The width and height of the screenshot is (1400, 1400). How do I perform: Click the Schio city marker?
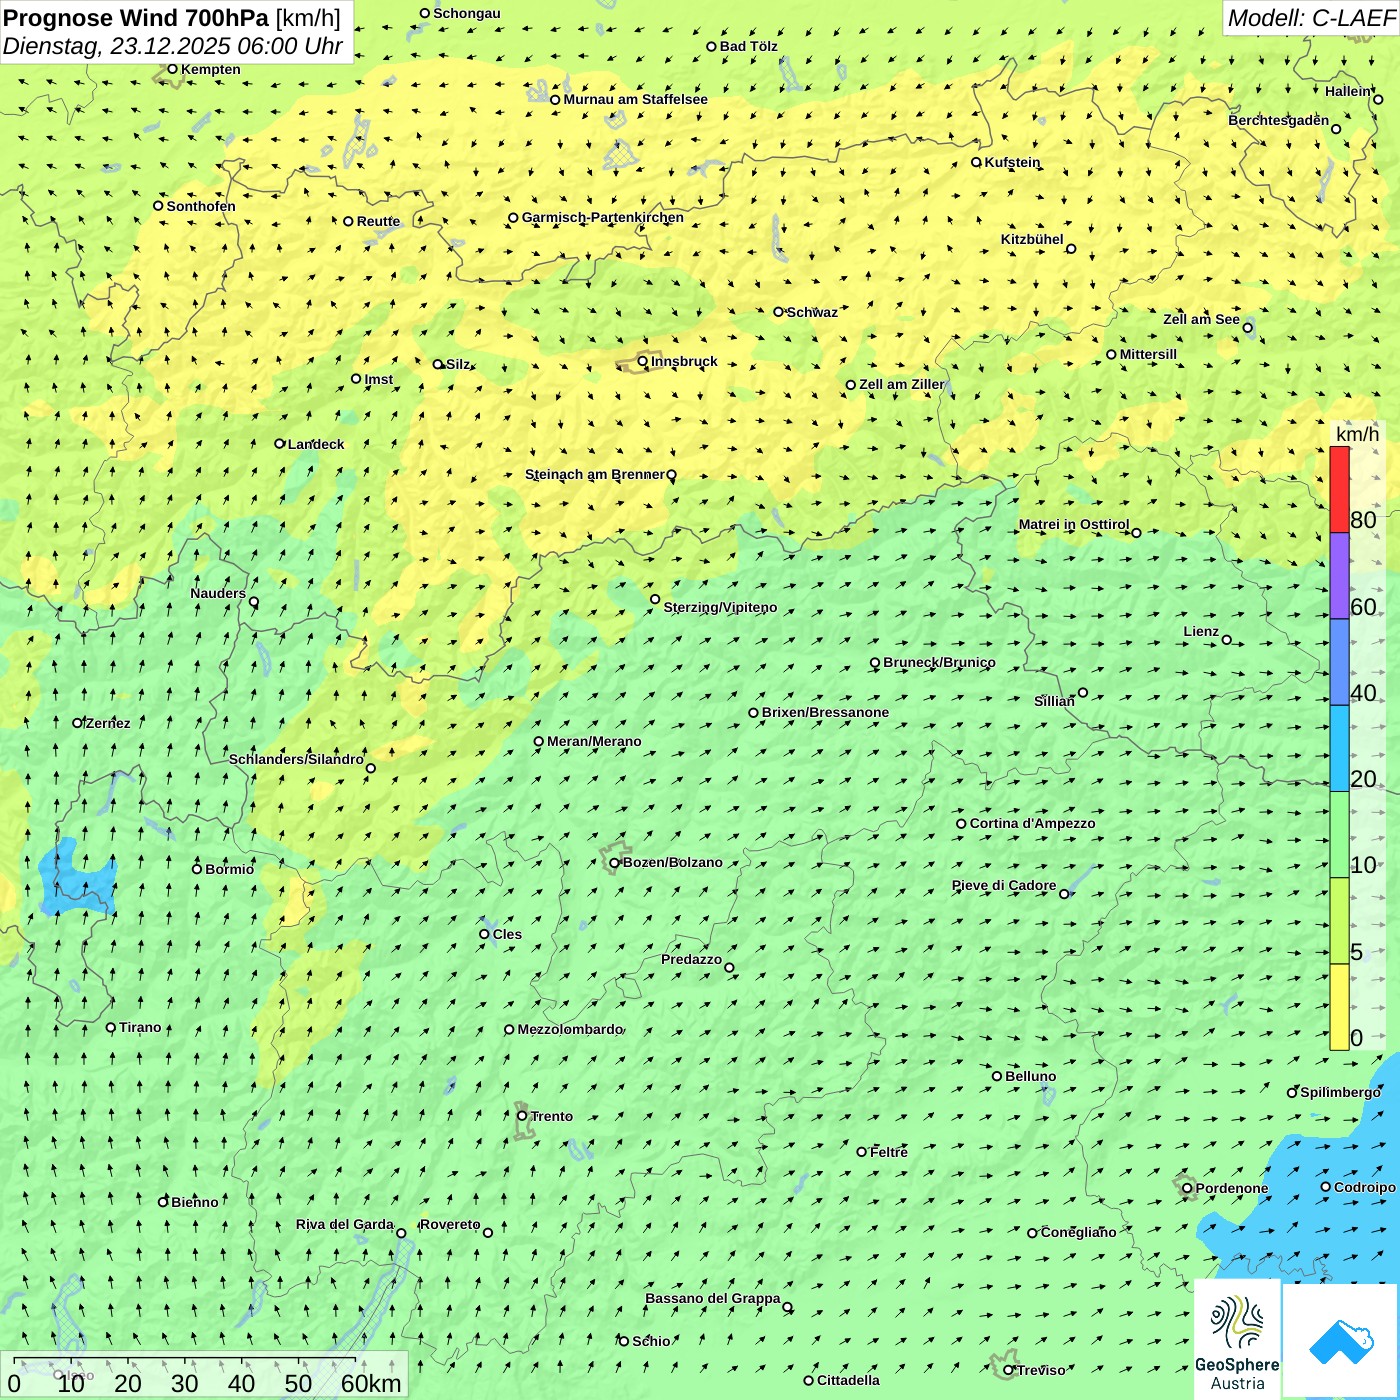624,1341
